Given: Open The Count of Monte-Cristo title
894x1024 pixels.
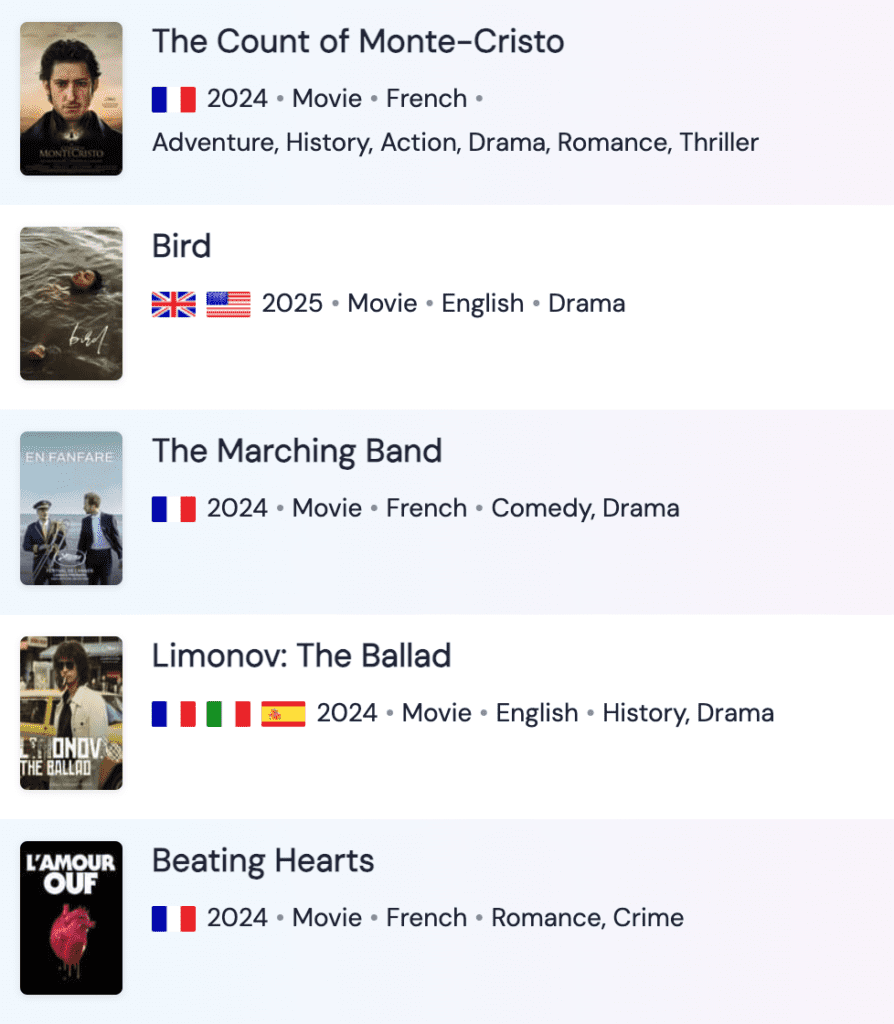Looking at the screenshot, I should 358,41.
